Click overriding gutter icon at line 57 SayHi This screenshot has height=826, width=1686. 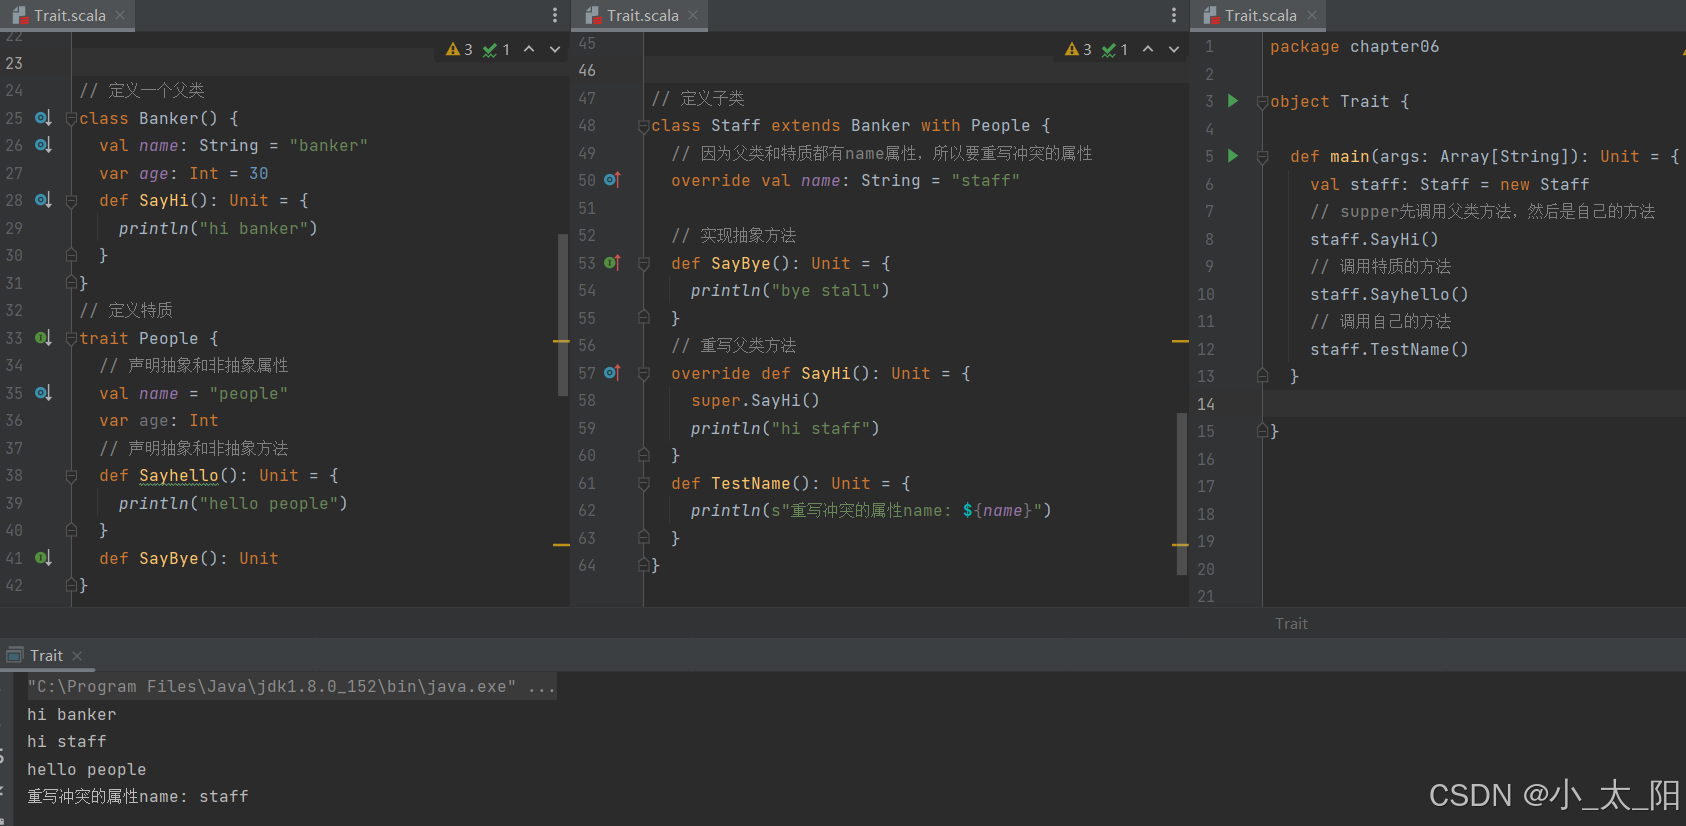pos(612,373)
